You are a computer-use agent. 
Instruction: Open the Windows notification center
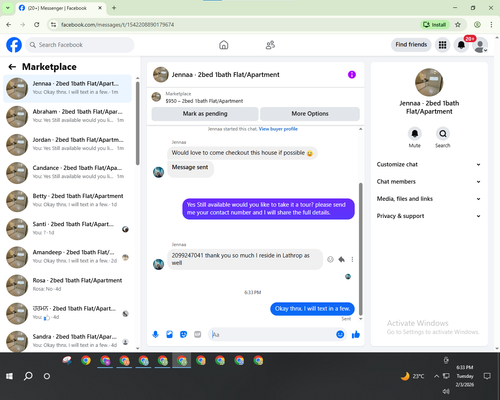click(x=487, y=376)
